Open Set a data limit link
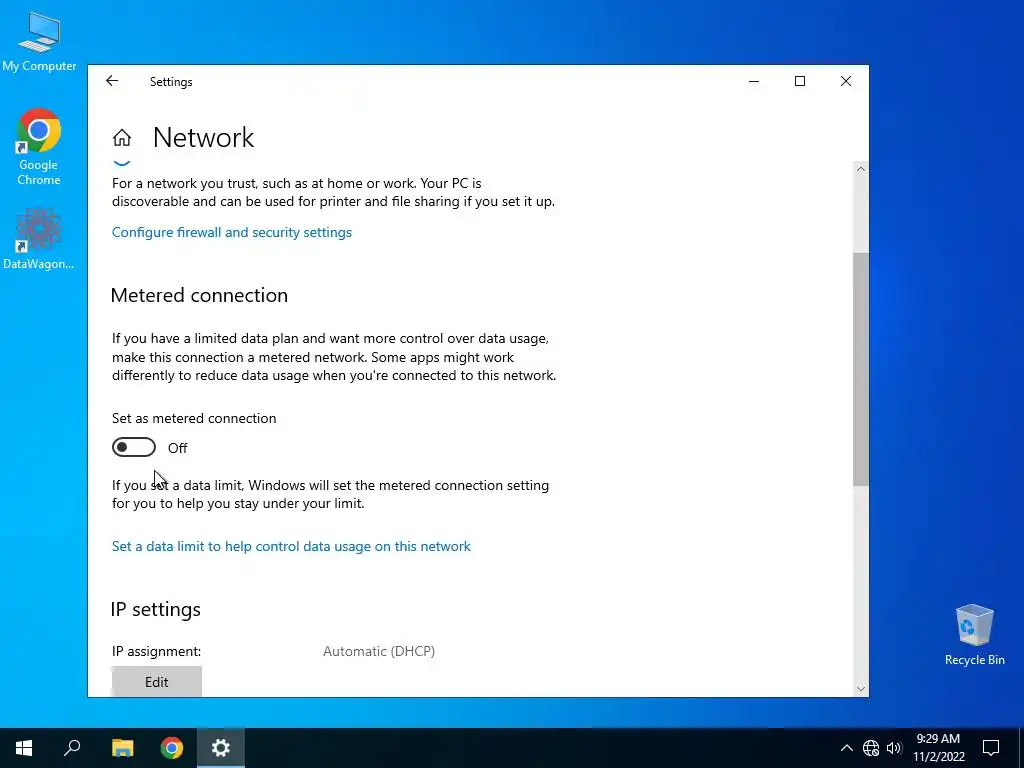Screen dimensions: 1024x768 (x=291, y=547)
